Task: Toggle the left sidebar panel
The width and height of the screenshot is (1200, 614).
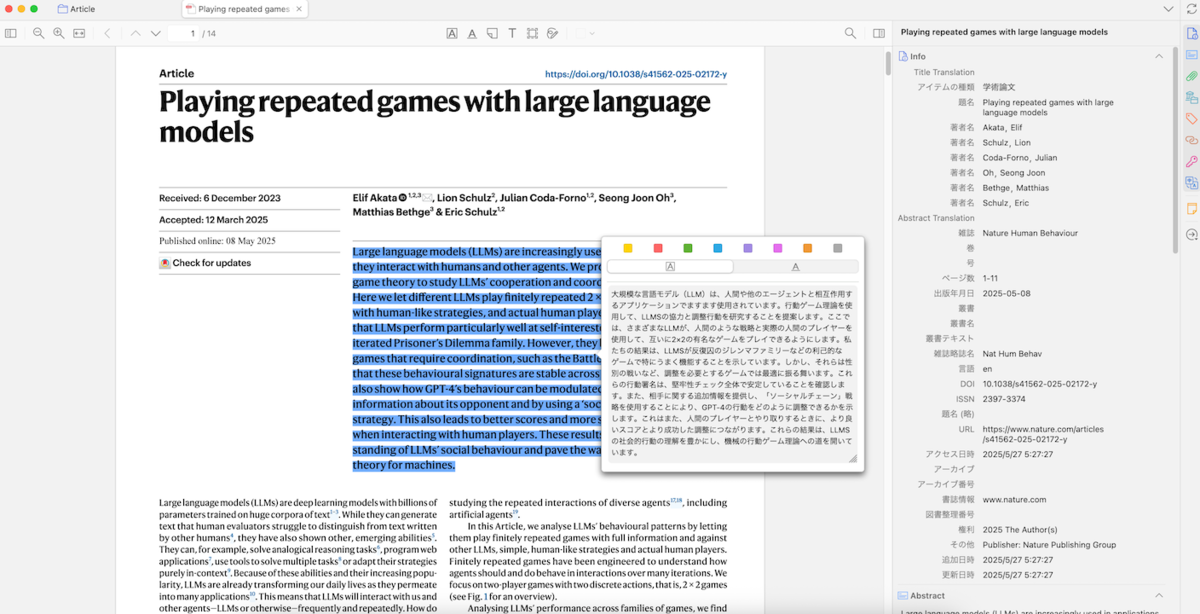Action: [x=11, y=33]
